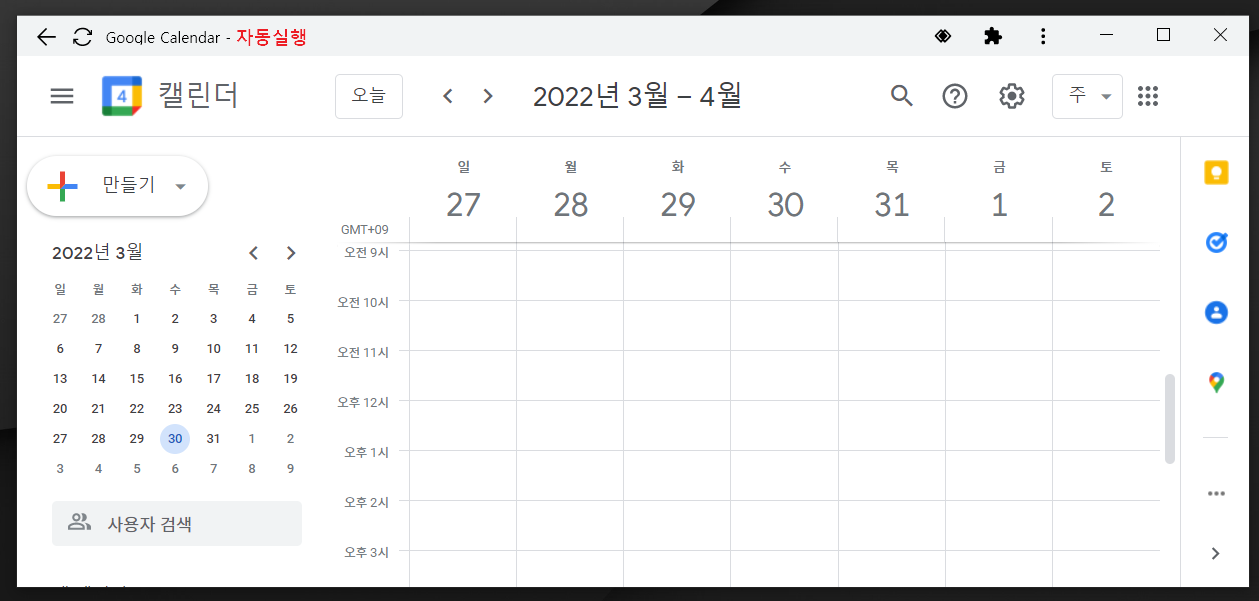
Task: Click the reload page icon
Action: click(82, 36)
